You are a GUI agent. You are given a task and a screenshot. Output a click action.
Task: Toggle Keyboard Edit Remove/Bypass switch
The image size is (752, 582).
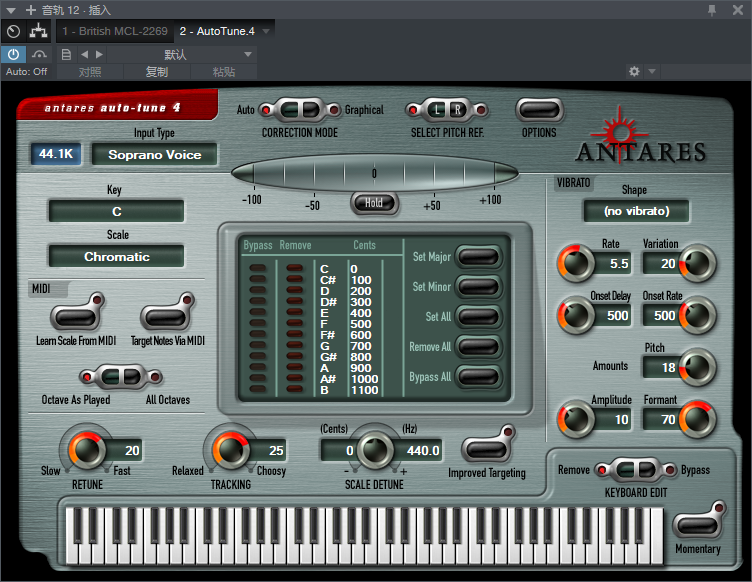click(x=636, y=470)
